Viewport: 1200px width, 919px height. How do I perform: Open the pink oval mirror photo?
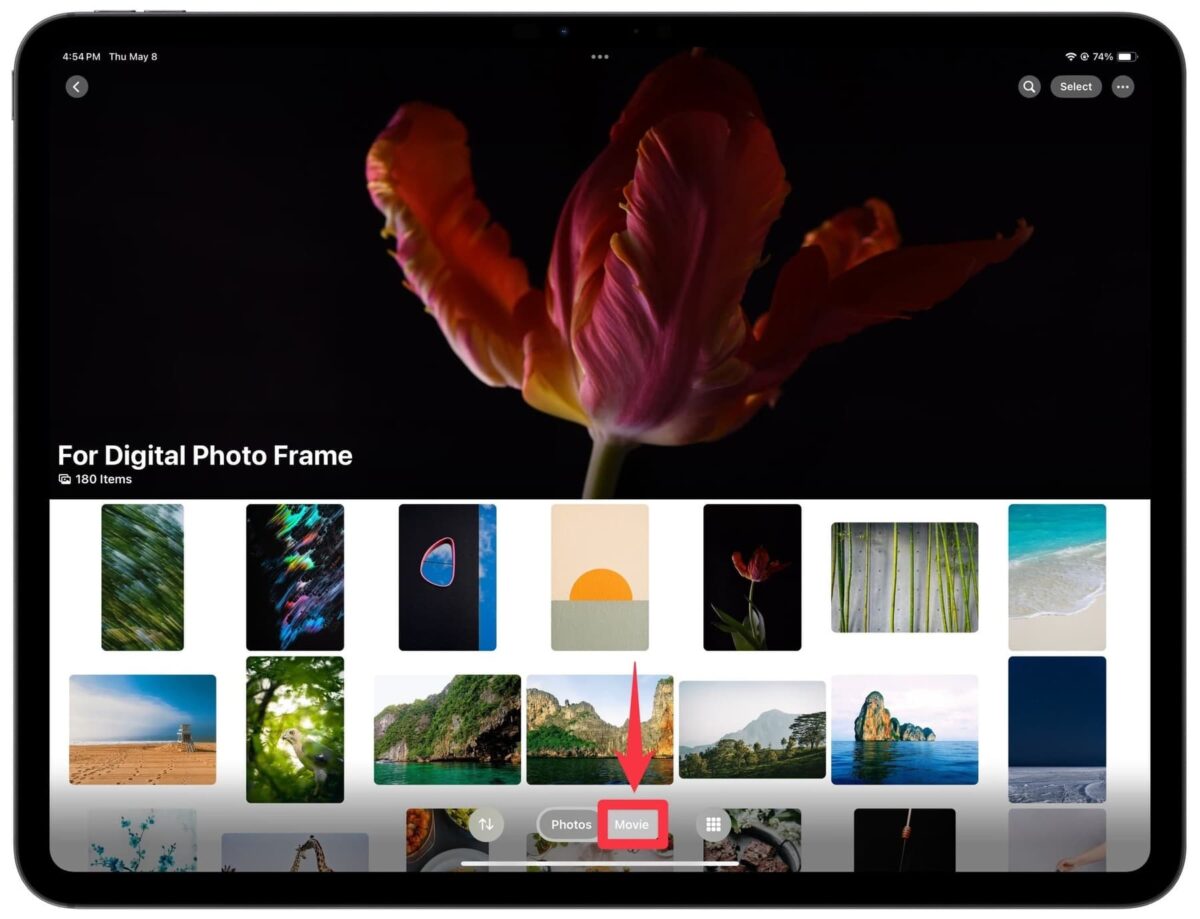(x=447, y=577)
